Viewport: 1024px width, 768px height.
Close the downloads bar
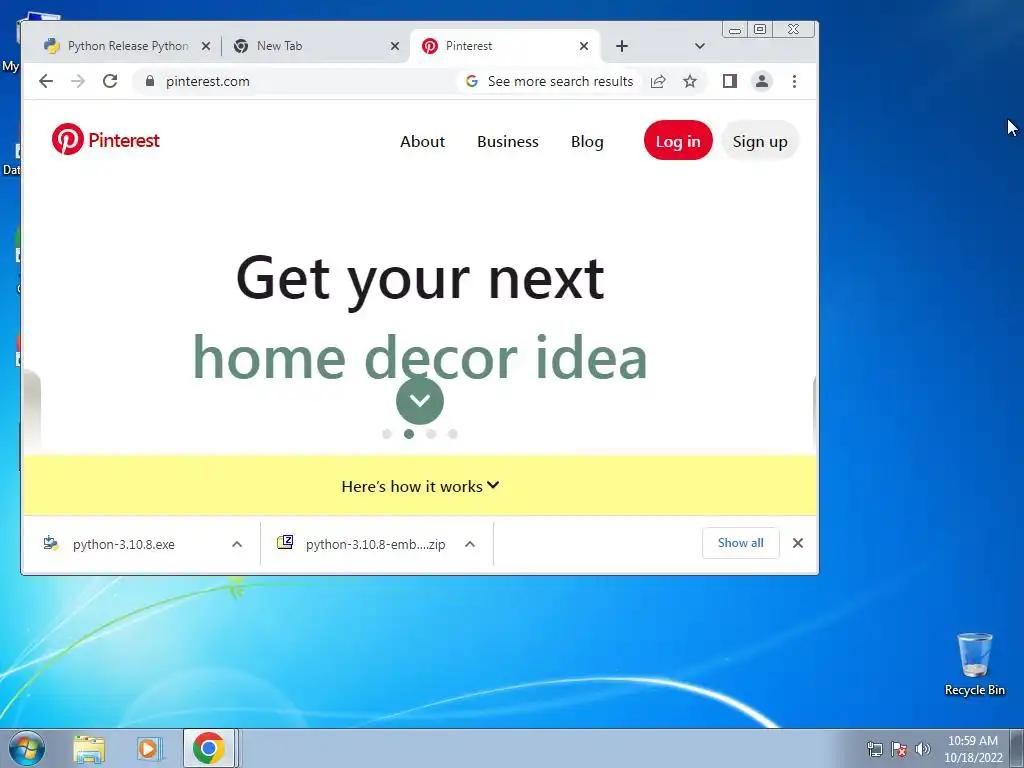797,543
